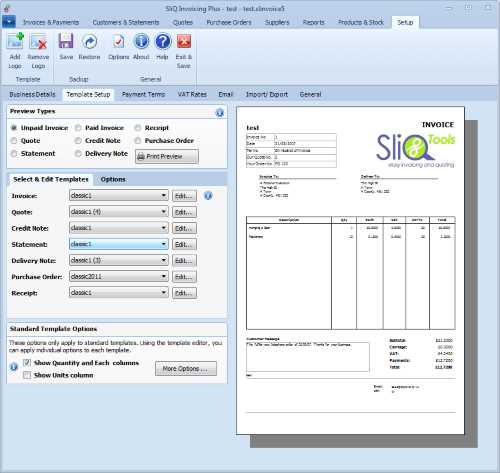Click the Exit & Save icon

click(x=184, y=41)
